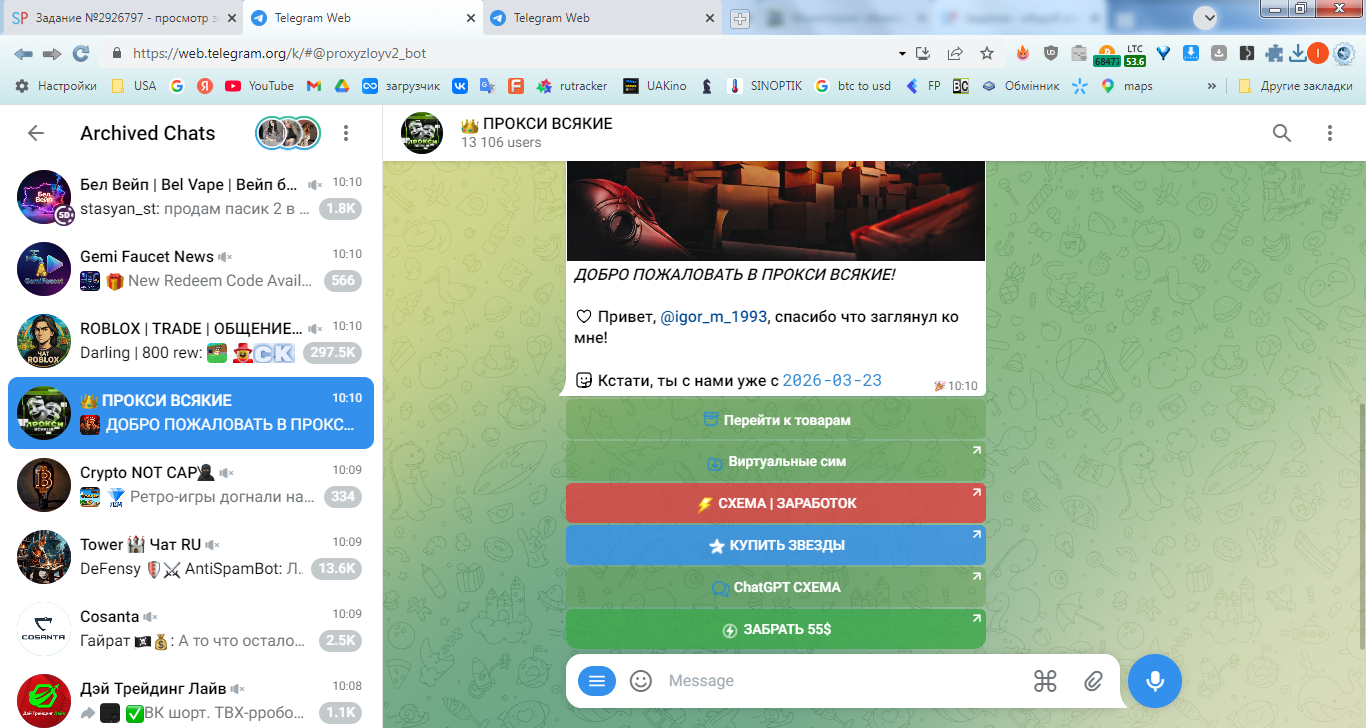Image resolution: width=1366 pixels, height=728 pixels.
Task: Toggle the bot keyboard icon in message box
Action: [x=1045, y=681]
